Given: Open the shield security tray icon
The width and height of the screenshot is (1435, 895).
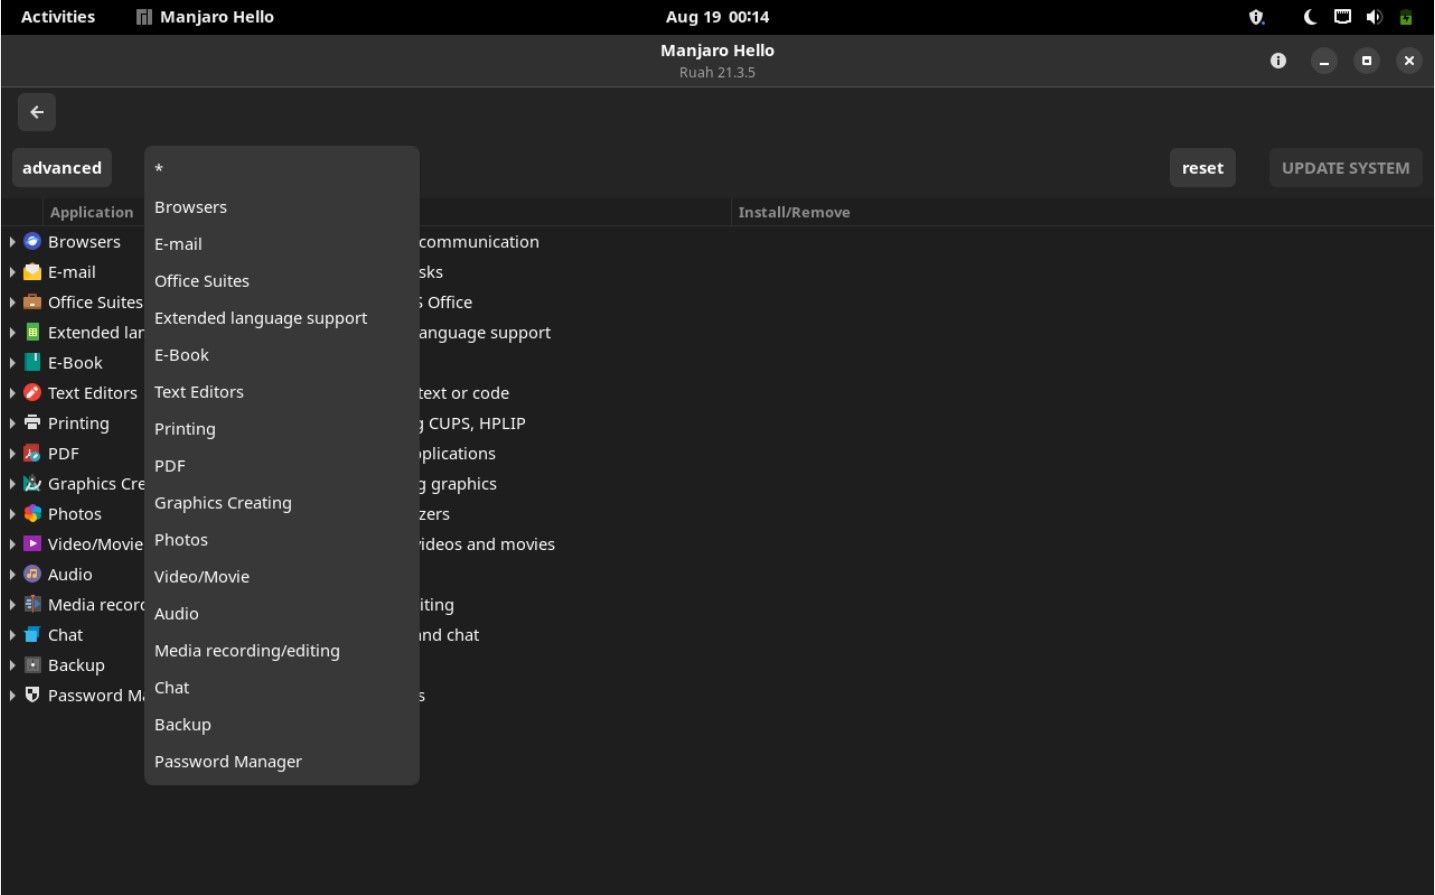Looking at the screenshot, I should pyautogui.click(x=1257, y=17).
